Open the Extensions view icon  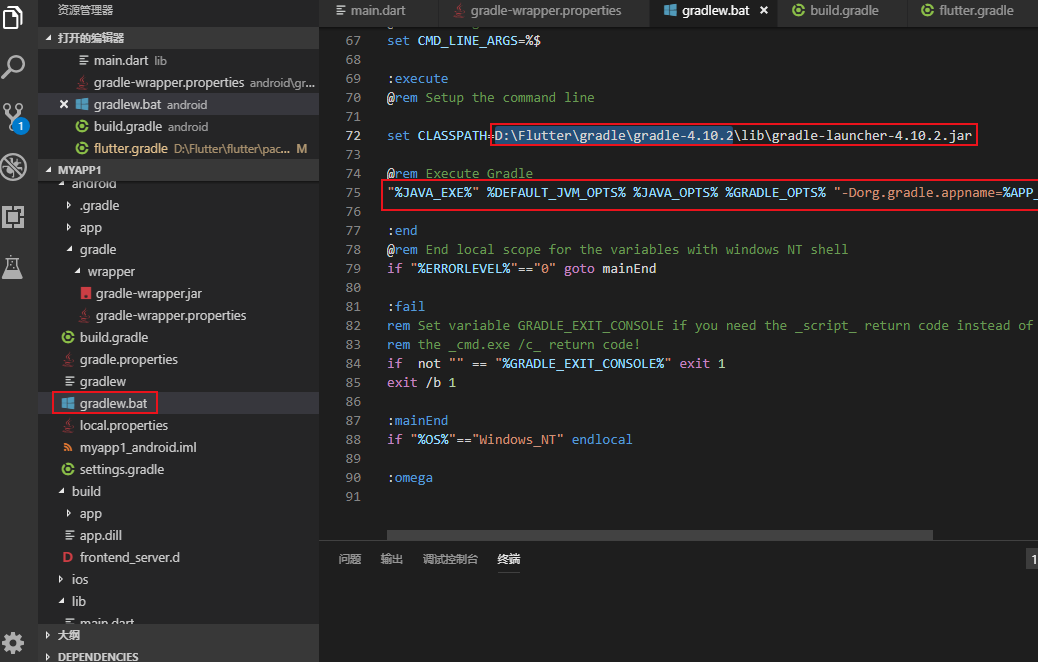14,216
